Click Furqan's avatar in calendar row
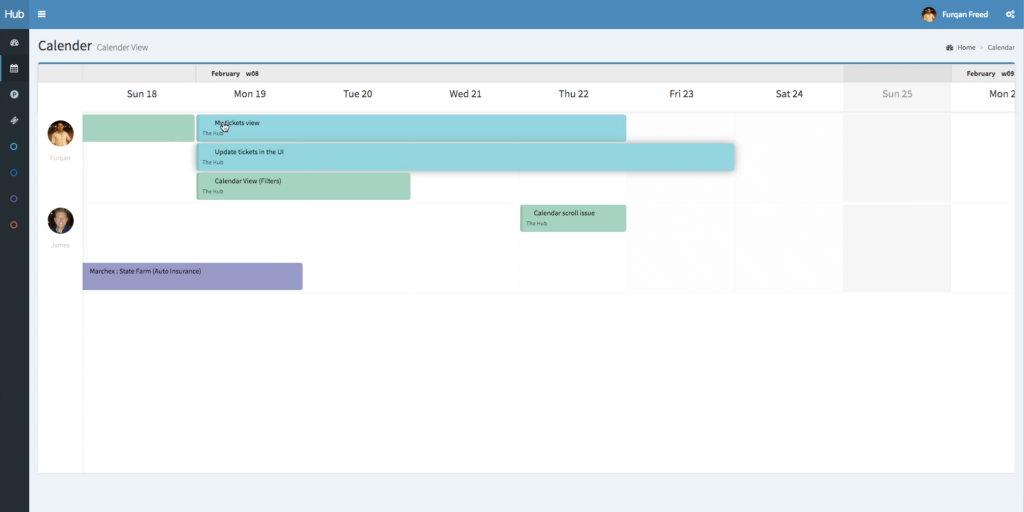Screen dimensions: 1024x512 tap(61, 133)
